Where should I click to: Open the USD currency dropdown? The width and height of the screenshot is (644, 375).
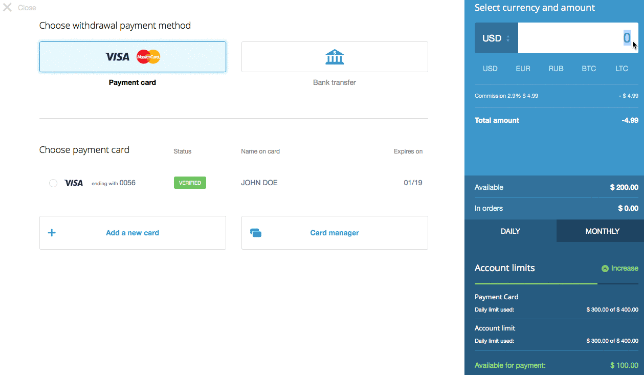(496, 38)
